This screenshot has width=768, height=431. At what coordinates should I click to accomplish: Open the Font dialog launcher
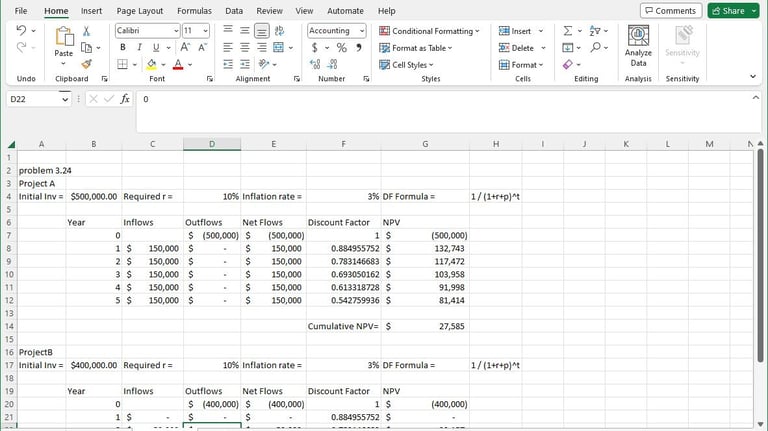click(210, 78)
